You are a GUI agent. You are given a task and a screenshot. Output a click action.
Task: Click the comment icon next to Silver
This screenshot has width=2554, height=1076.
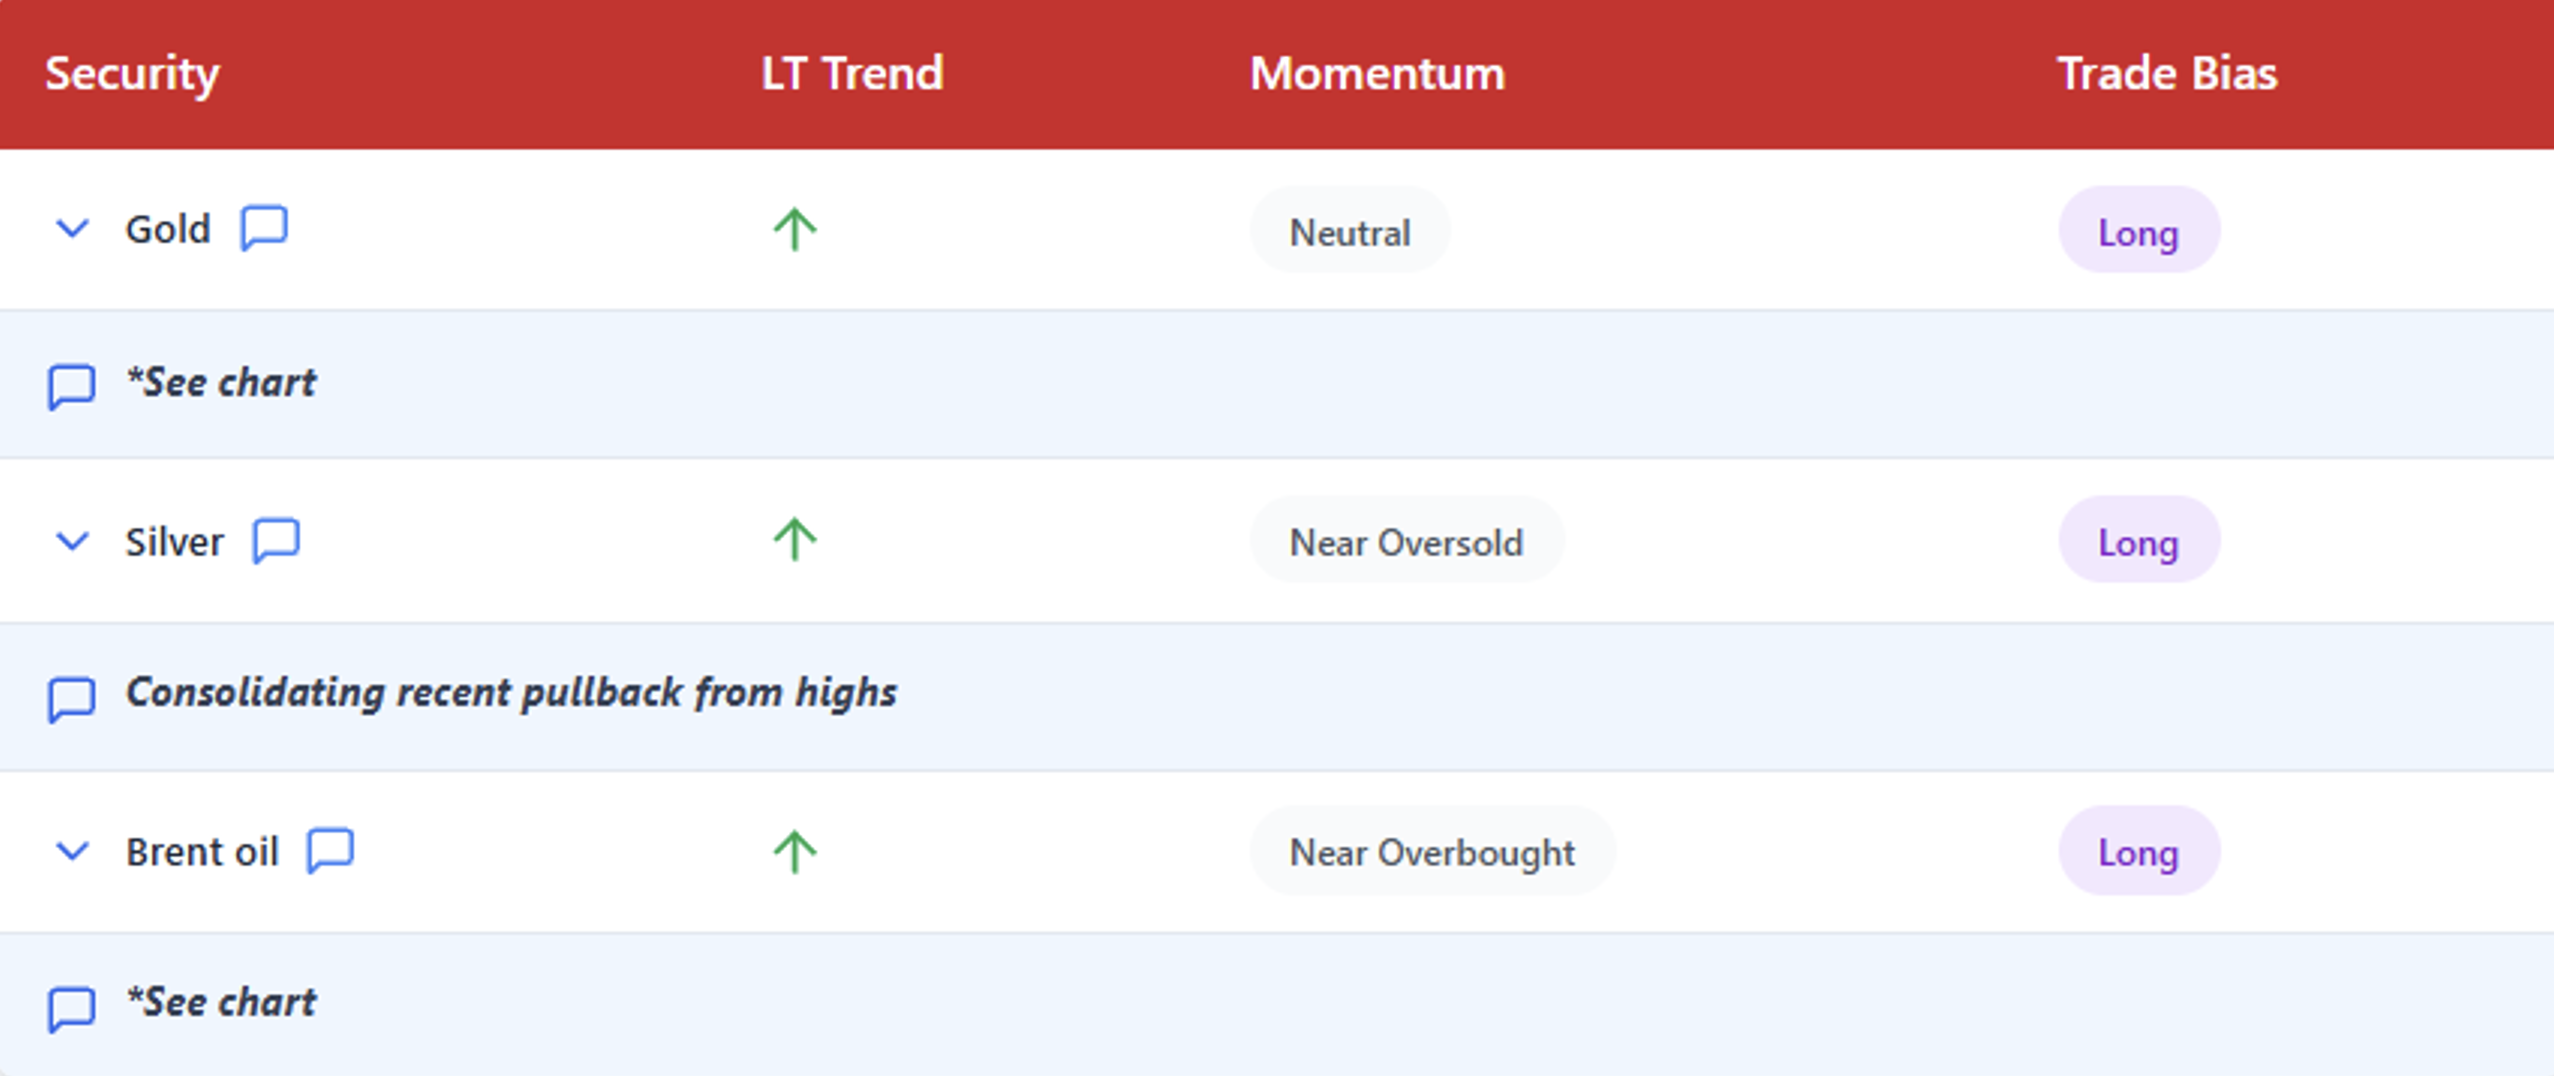(276, 541)
